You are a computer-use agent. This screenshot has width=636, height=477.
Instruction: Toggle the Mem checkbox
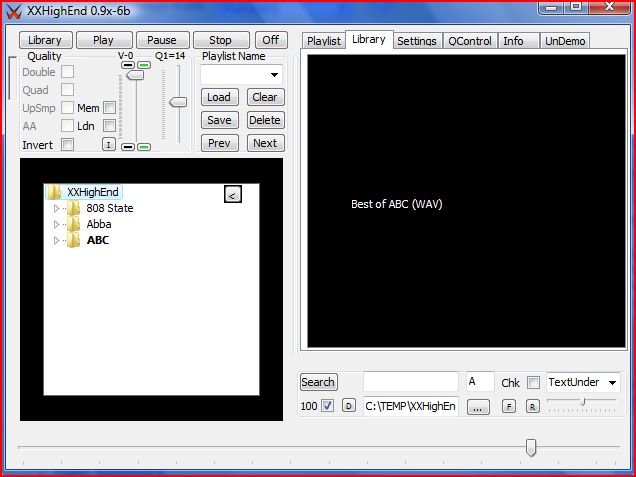pyautogui.click(x=109, y=108)
